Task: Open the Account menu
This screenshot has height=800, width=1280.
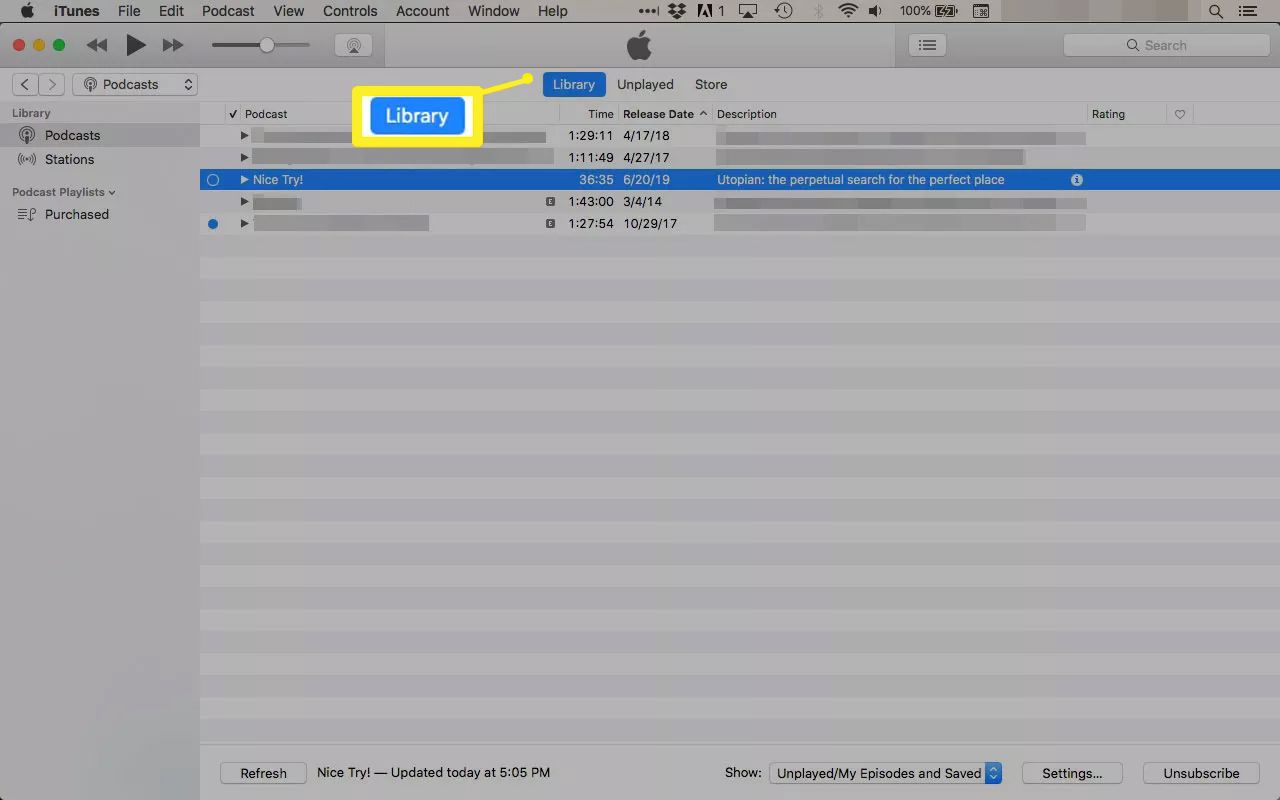Action: point(423,11)
